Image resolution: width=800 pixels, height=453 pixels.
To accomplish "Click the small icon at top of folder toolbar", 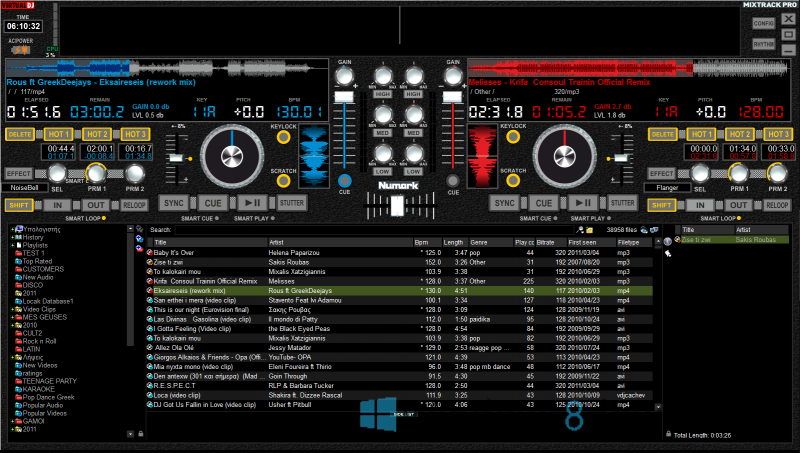I will (139, 230).
